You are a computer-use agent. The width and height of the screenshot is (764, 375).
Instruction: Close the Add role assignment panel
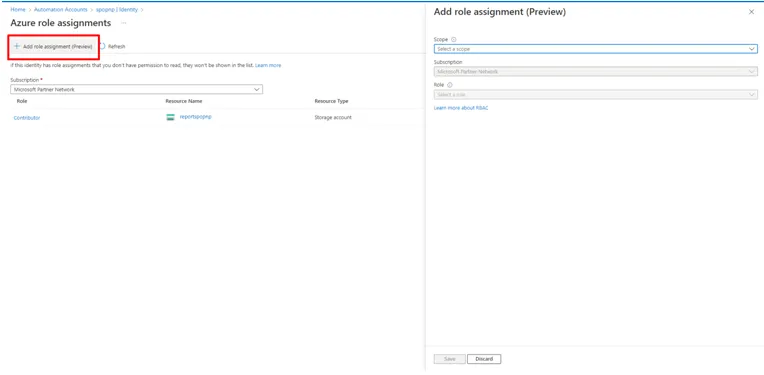(x=751, y=12)
